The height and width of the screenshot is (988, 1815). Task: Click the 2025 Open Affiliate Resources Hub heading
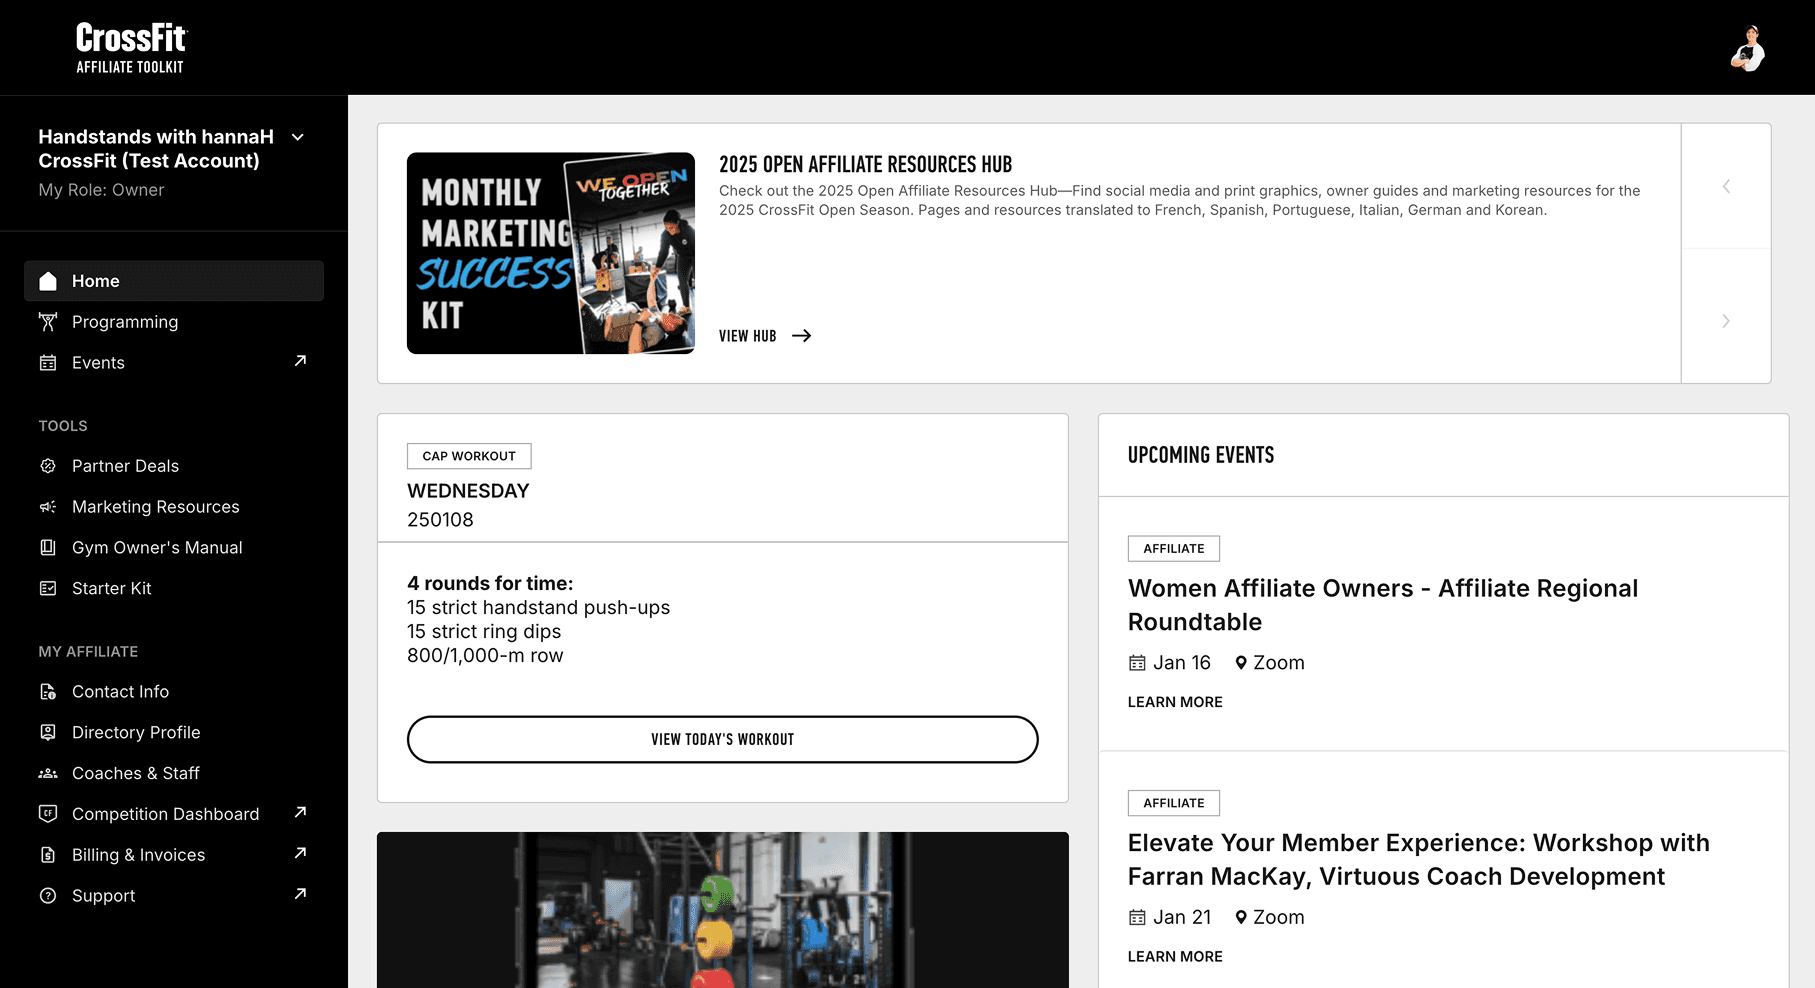(x=865, y=164)
